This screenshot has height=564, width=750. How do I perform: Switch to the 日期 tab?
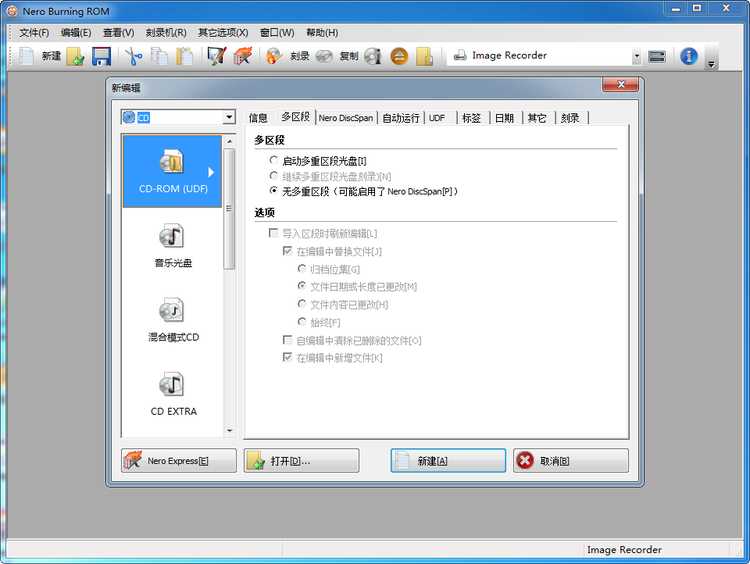click(x=504, y=118)
